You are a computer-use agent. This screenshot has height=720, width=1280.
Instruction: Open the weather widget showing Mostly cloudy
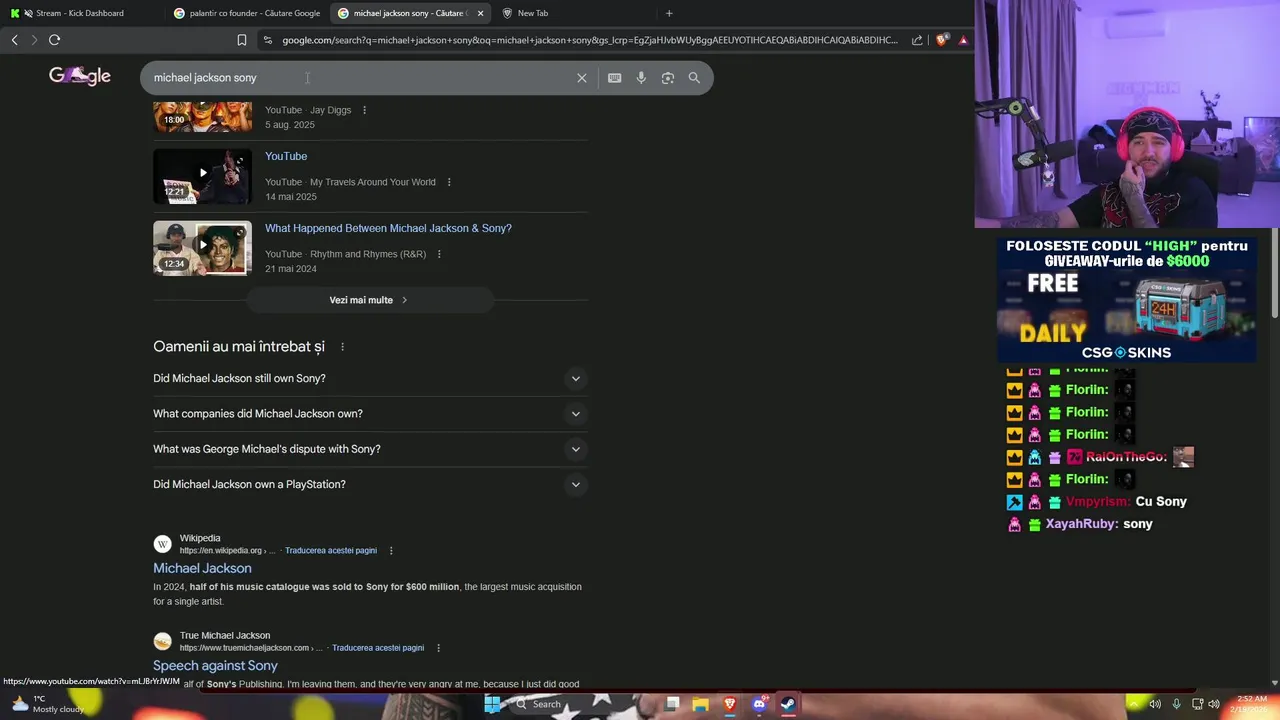click(47, 704)
